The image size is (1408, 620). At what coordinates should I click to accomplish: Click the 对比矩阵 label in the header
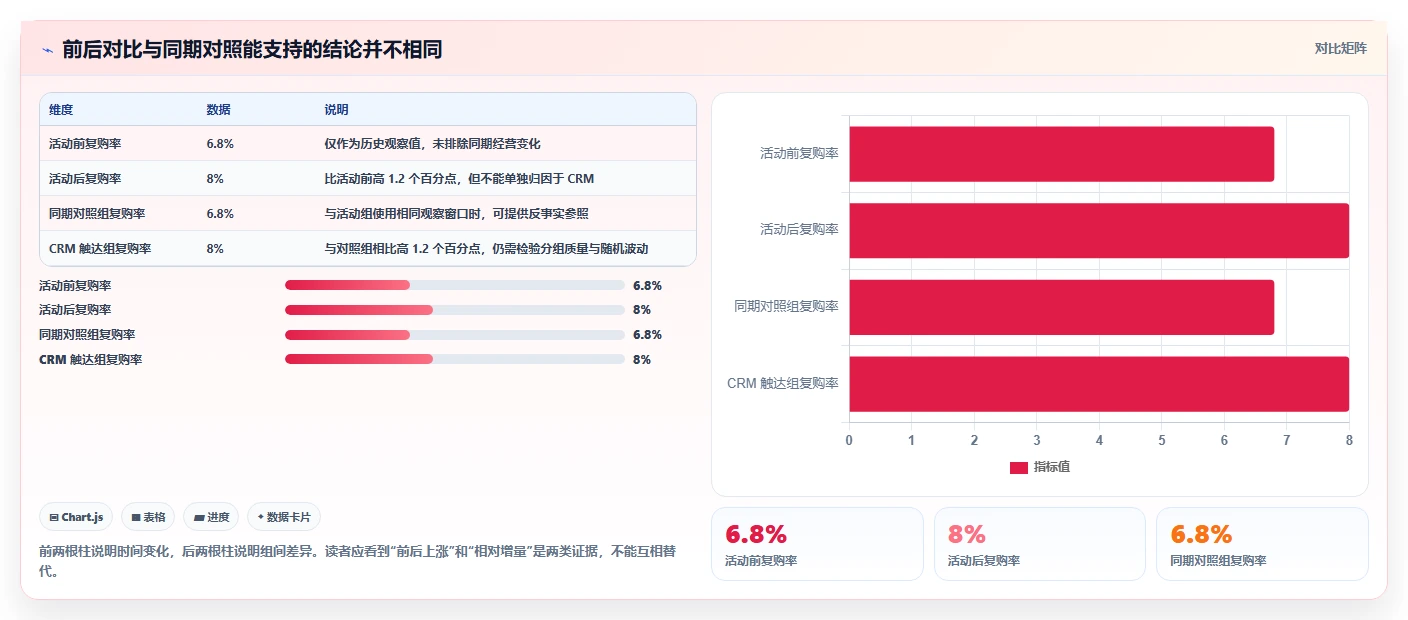(1340, 48)
